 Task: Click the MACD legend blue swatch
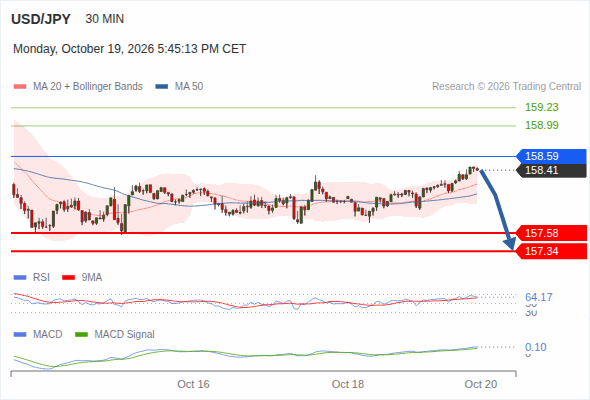pyautogui.click(x=20, y=335)
